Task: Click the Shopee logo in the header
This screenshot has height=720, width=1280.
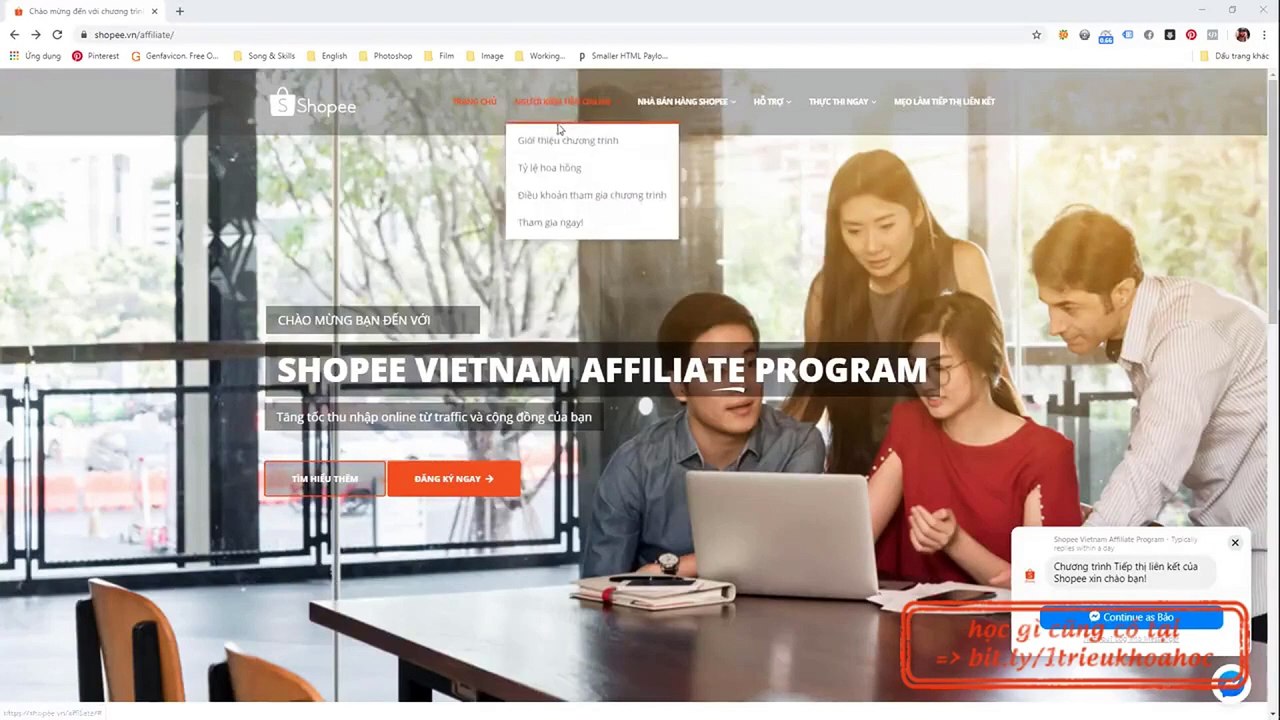Action: [x=313, y=102]
